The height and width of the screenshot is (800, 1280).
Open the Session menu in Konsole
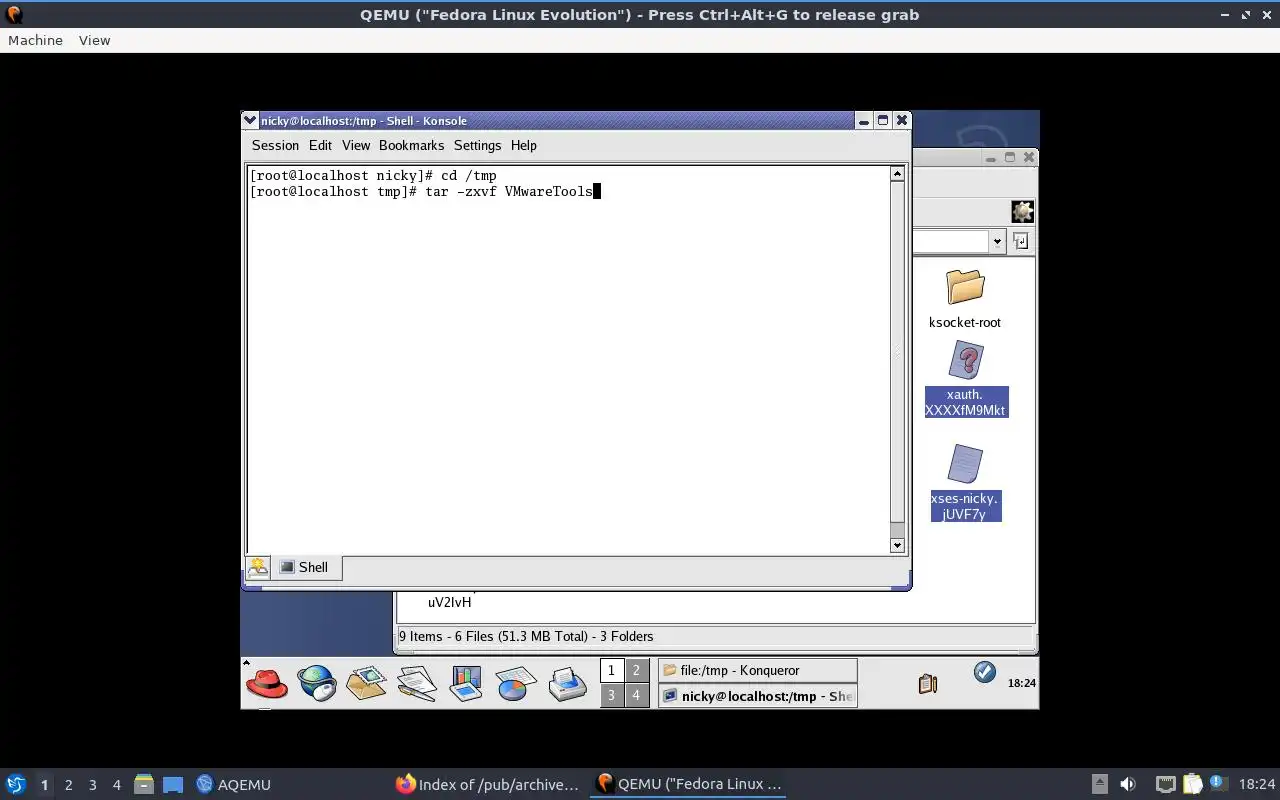click(275, 145)
